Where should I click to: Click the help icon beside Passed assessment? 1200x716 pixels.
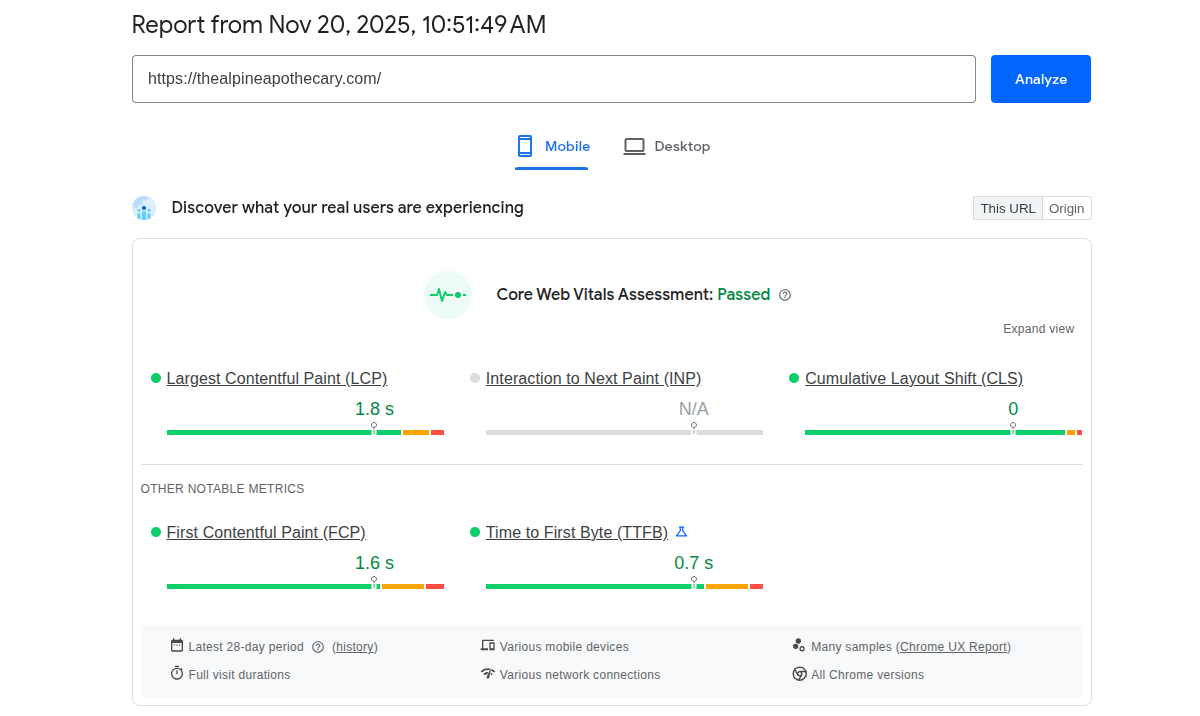[x=785, y=295]
